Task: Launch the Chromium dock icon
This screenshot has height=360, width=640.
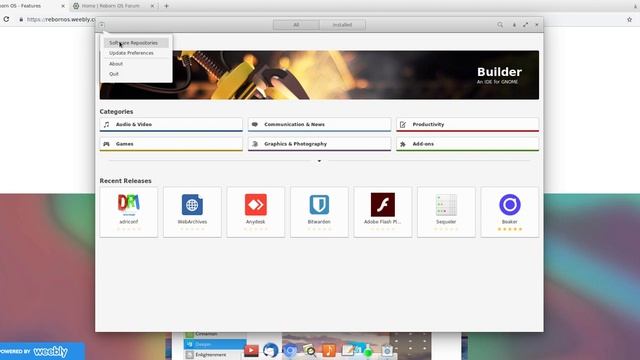Action: [x=290, y=351]
